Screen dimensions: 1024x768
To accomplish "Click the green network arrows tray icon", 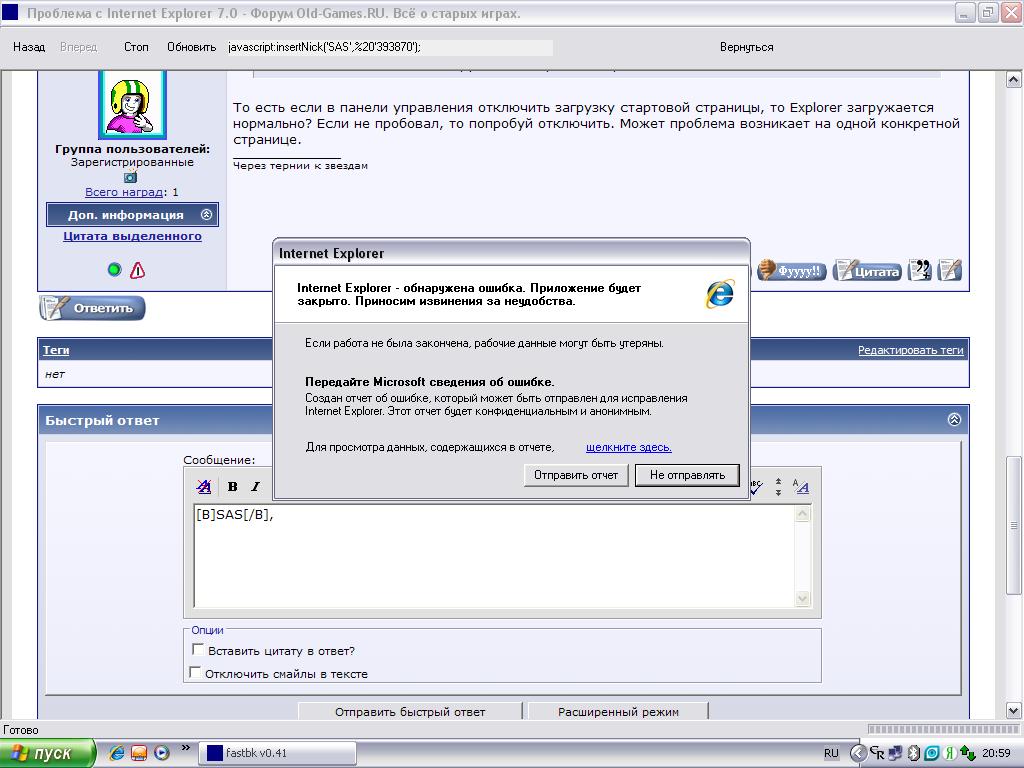I will 968,753.
